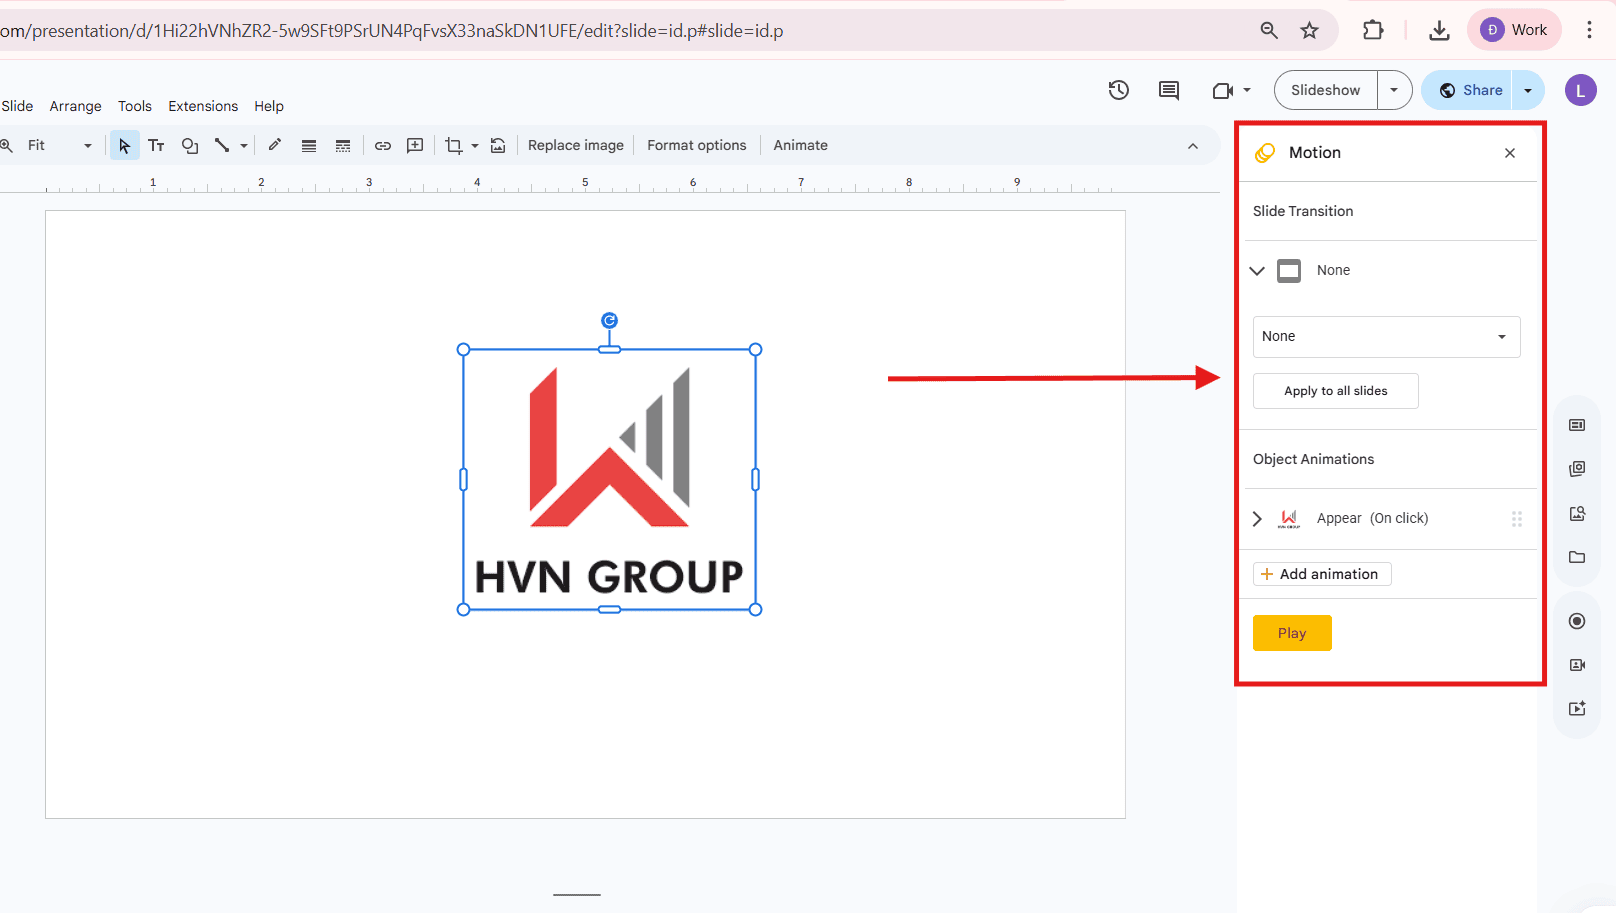Viewport: 1616px width, 913px height.
Task: Add a comment using the toolbar icon
Action: click(x=415, y=145)
